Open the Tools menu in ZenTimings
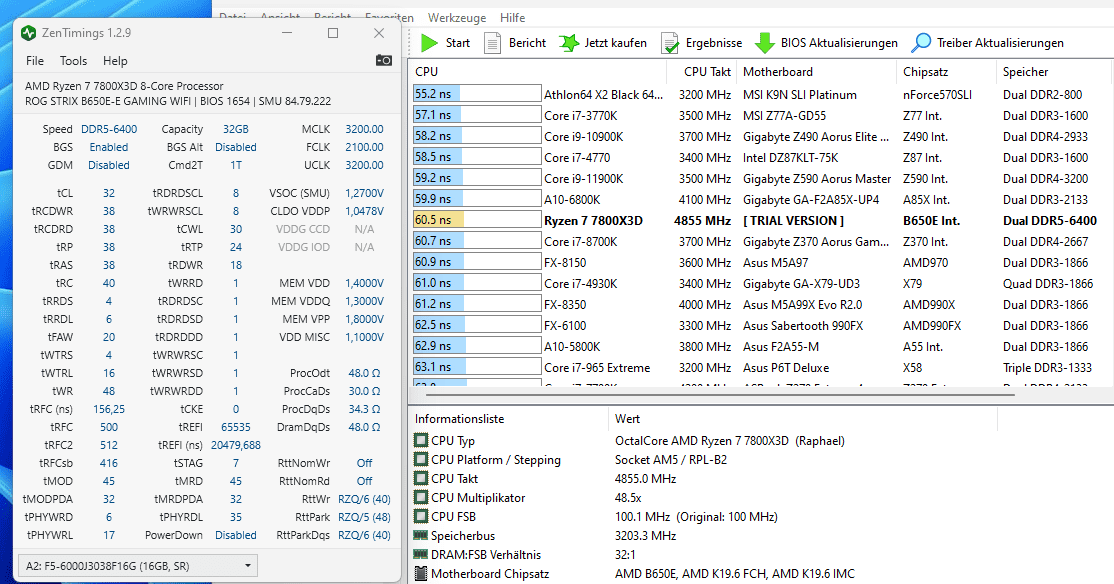The image size is (1114, 584). pyautogui.click(x=73, y=61)
